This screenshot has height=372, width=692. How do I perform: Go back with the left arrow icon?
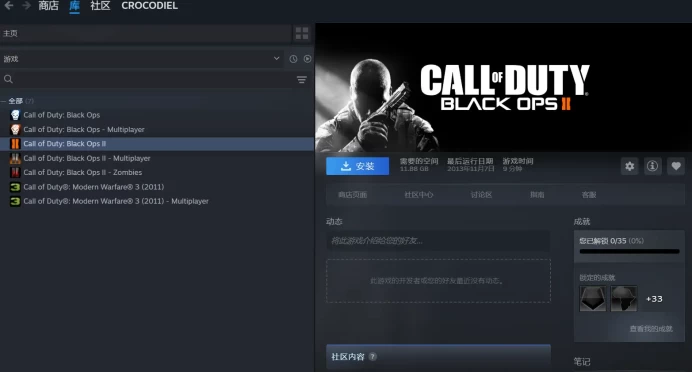tap(8, 5)
